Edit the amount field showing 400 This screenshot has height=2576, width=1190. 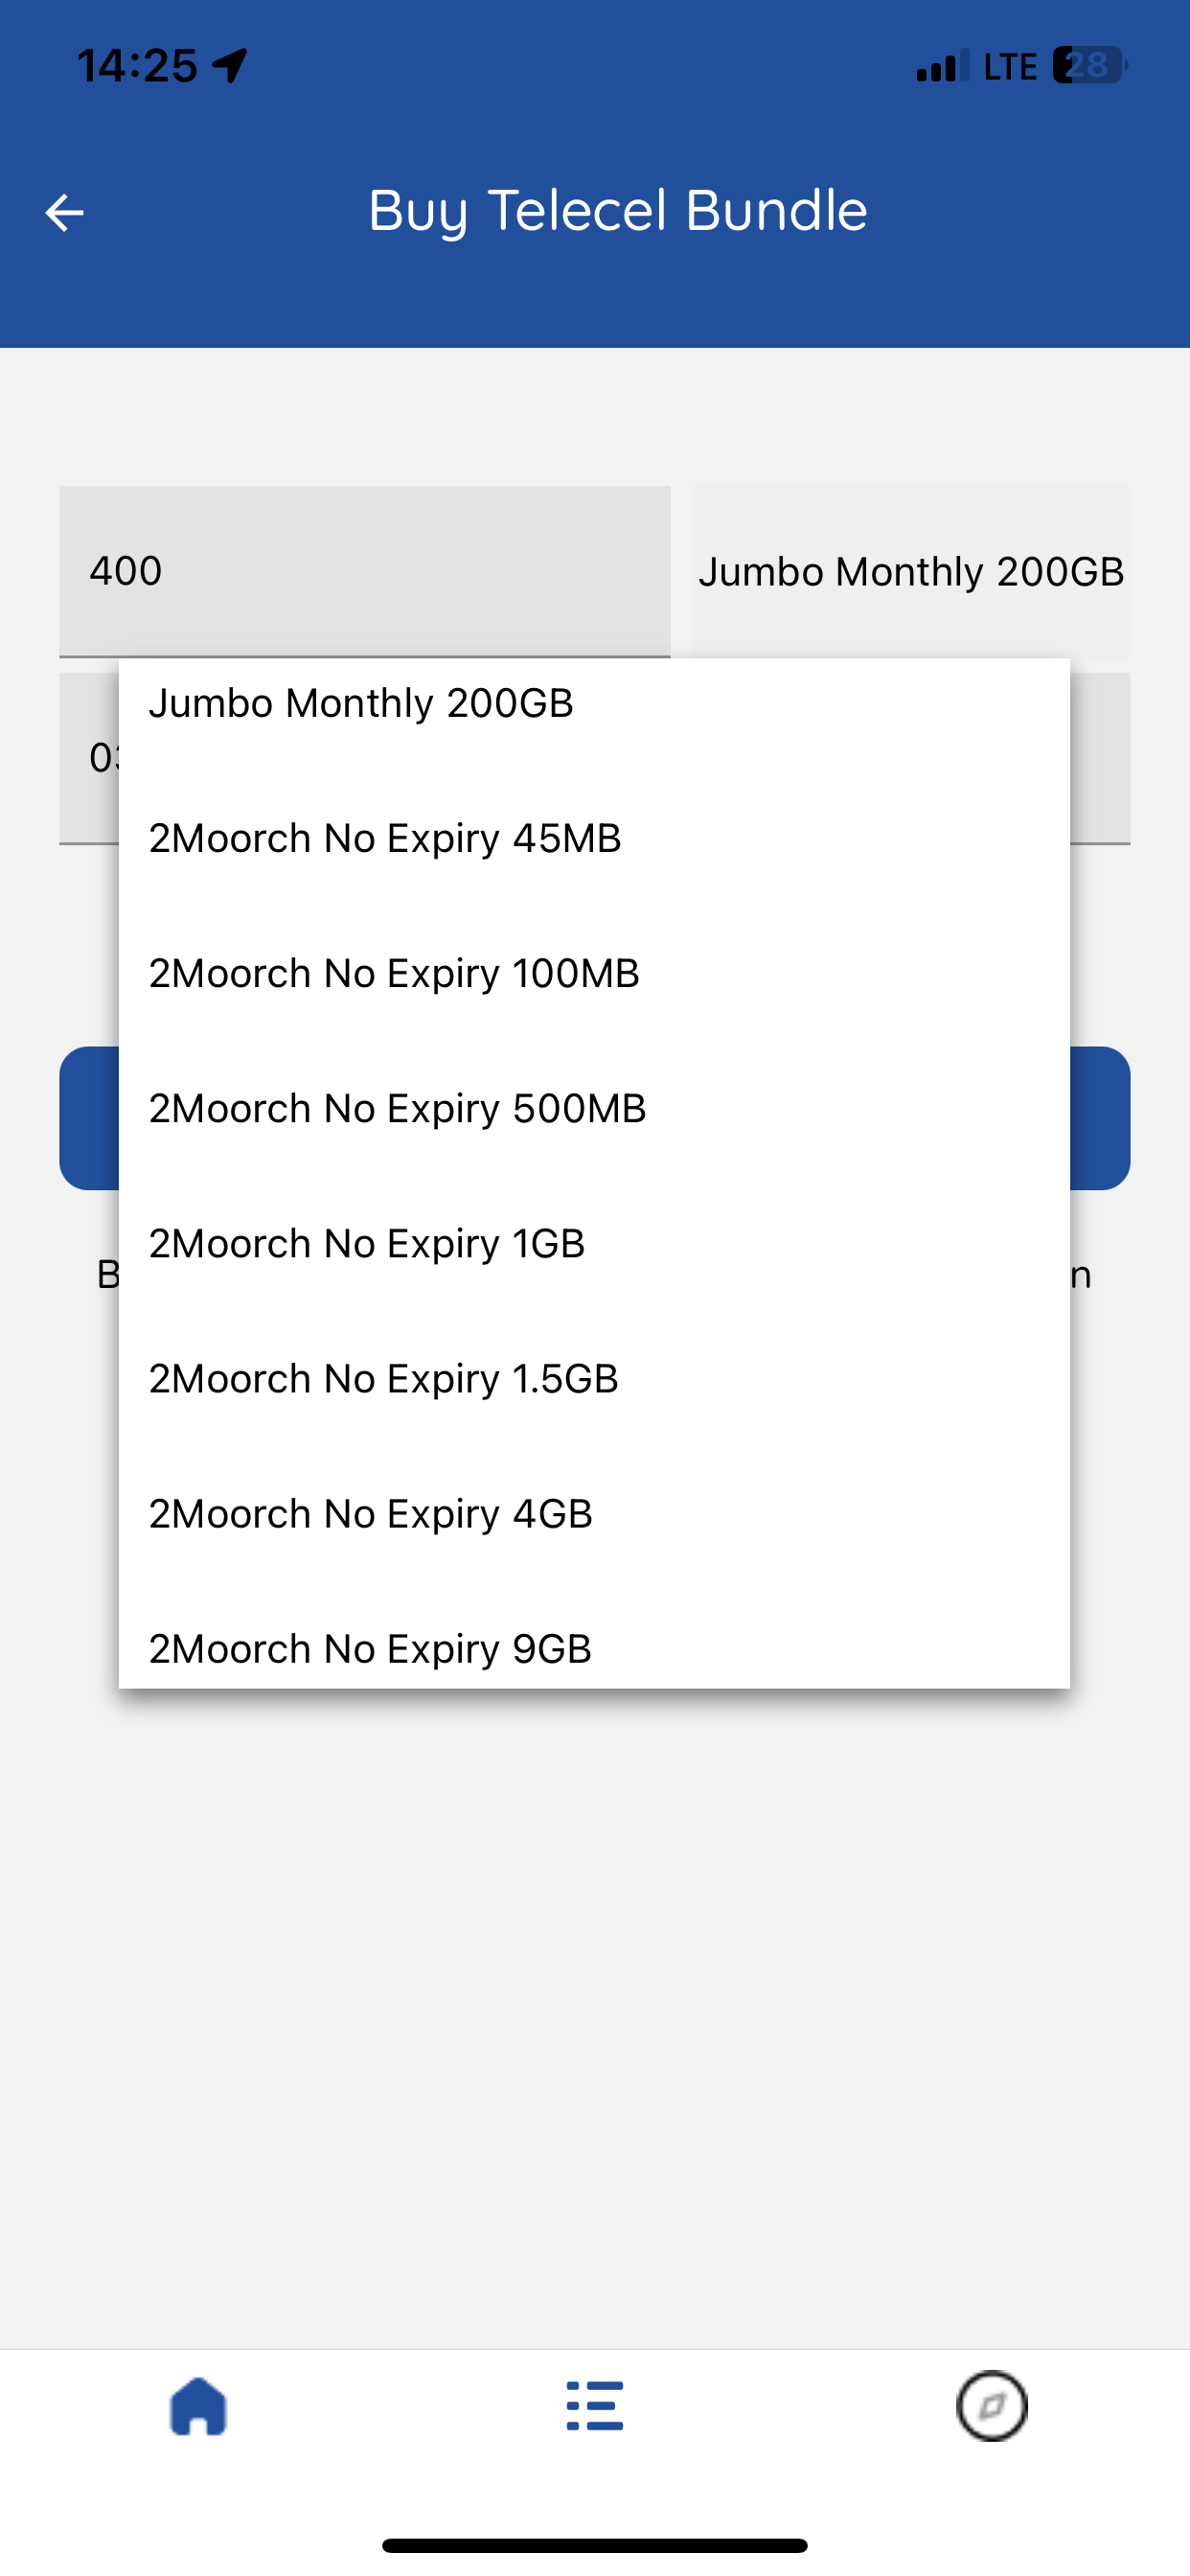pos(364,572)
